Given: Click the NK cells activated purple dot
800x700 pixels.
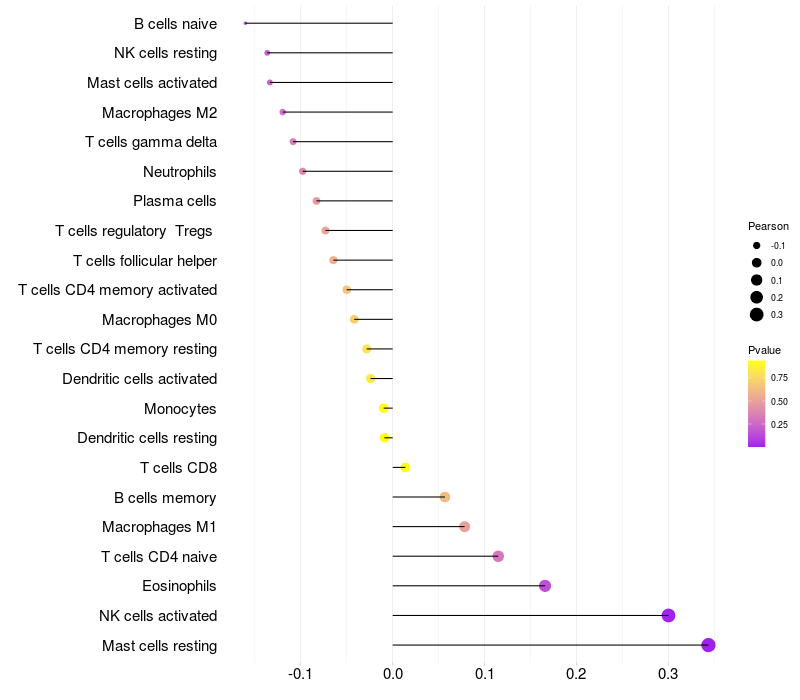Looking at the screenshot, I should (668, 615).
